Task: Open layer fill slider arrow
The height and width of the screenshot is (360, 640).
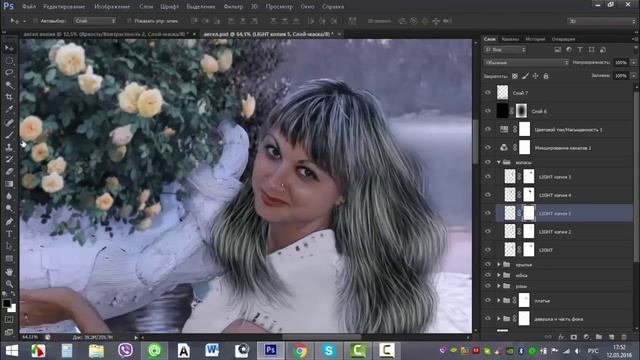Action: 633,76
